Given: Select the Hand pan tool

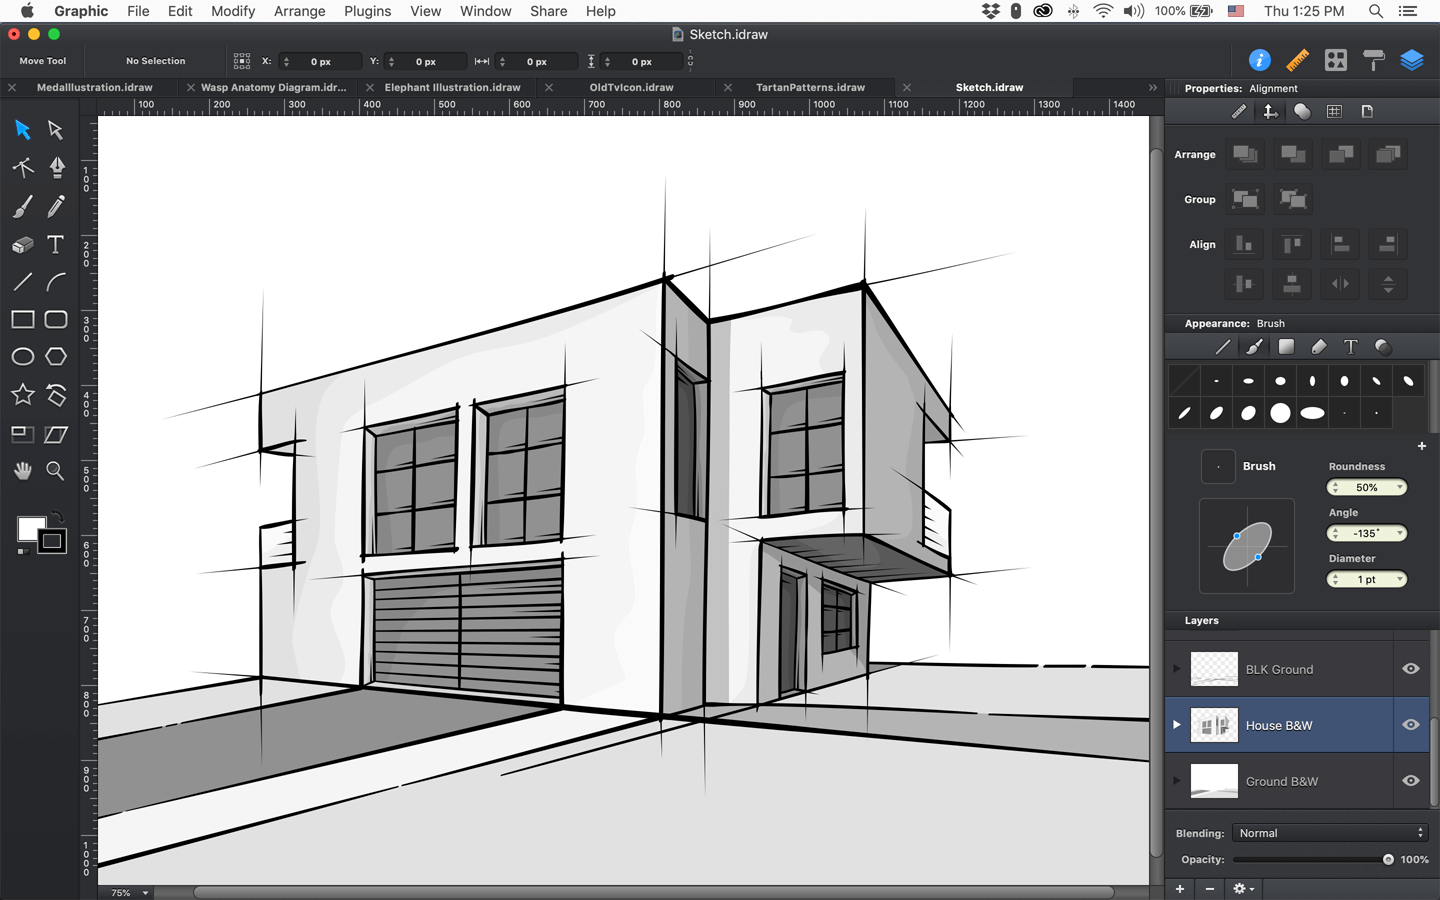Looking at the screenshot, I should coord(22,471).
